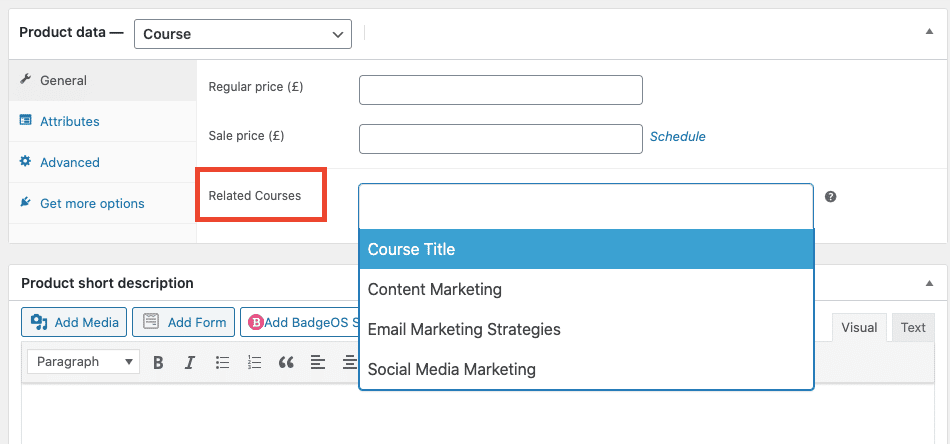This screenshot has width=950, height=444.
Task: Switch to the Visual editor tab
Action: click(859, 328)
